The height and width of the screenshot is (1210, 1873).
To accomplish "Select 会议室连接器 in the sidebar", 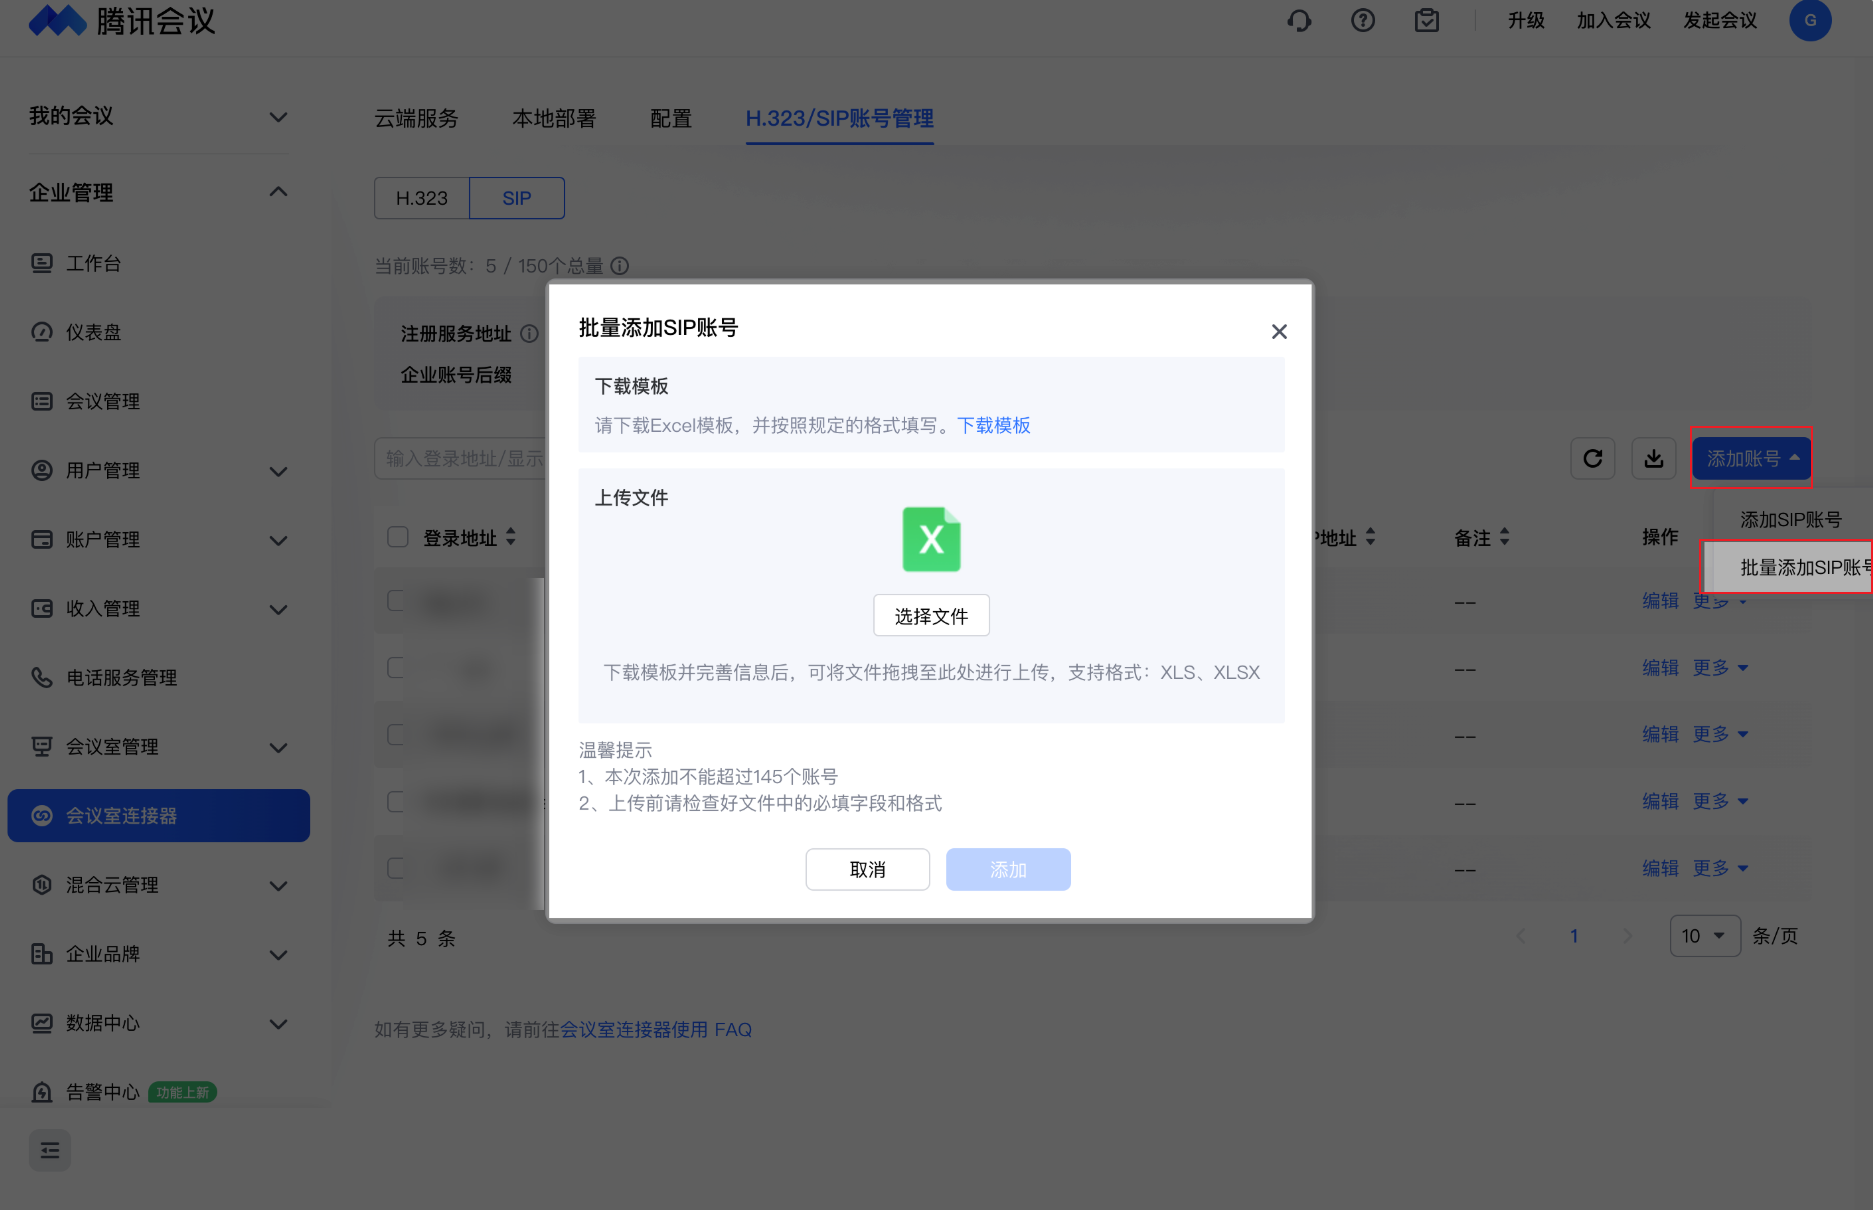I will (158, 815).
